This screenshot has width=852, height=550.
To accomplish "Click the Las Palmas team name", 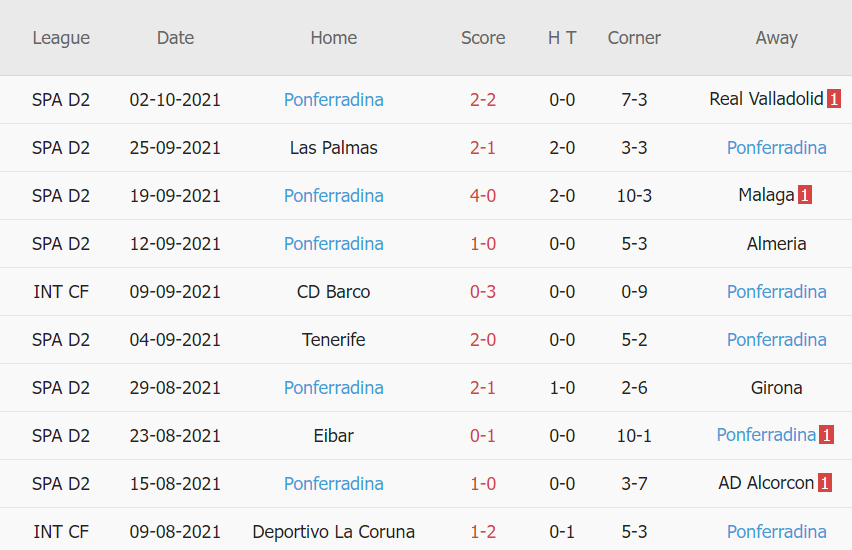I will 333,147.
